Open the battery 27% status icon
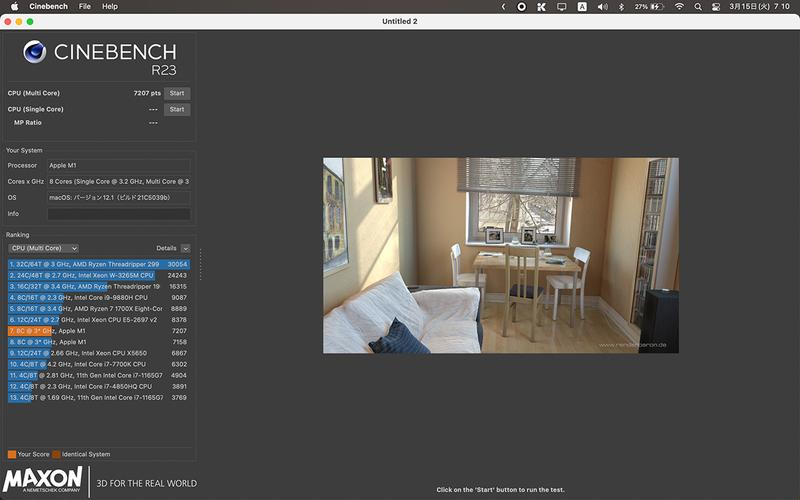 tap(649, 7)
